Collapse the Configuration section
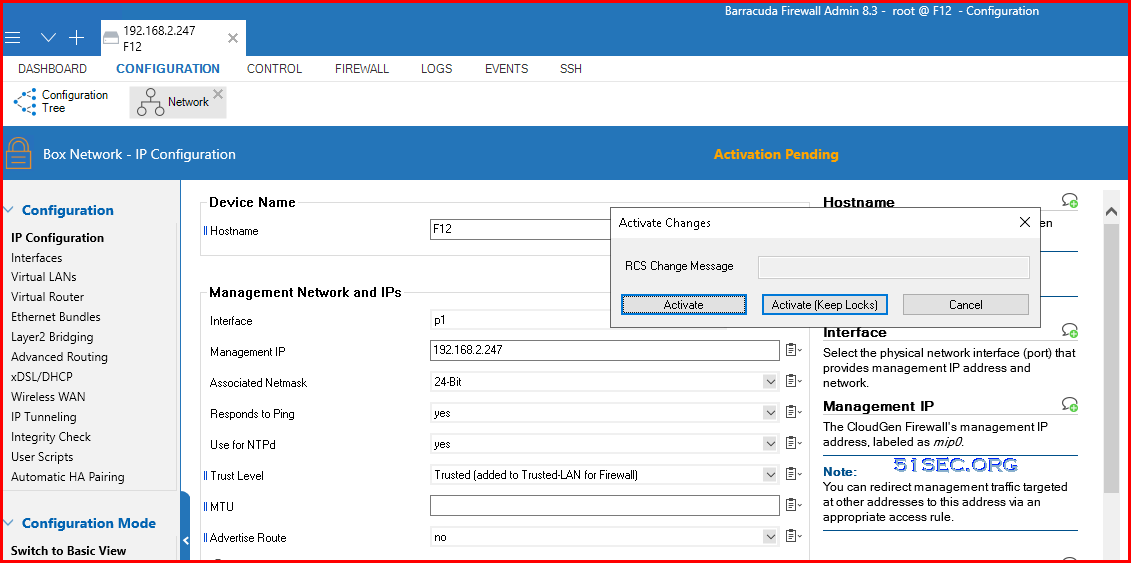The image size is (1131, 563). (9, 210)
